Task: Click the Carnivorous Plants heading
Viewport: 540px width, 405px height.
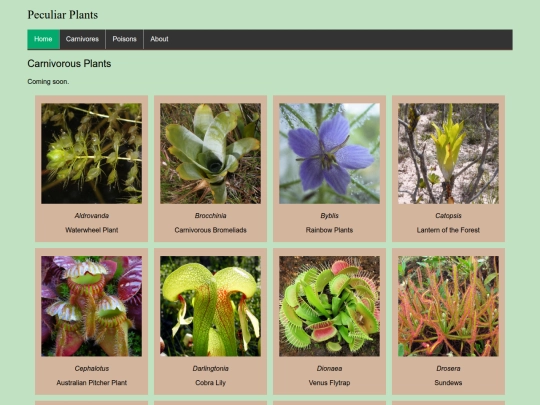Action: point(69,64)
